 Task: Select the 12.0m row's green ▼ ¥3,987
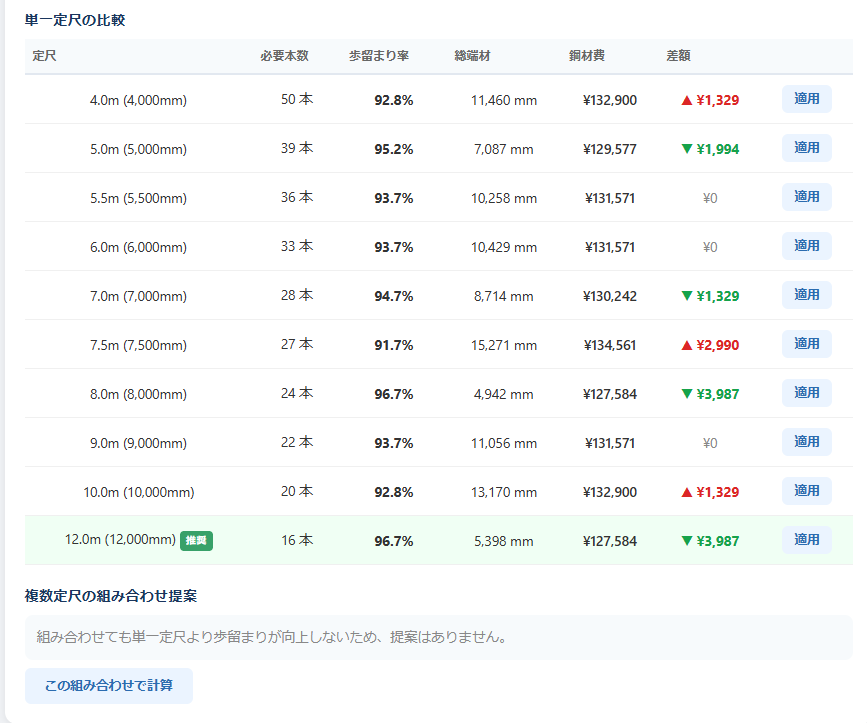pos(709,541)
